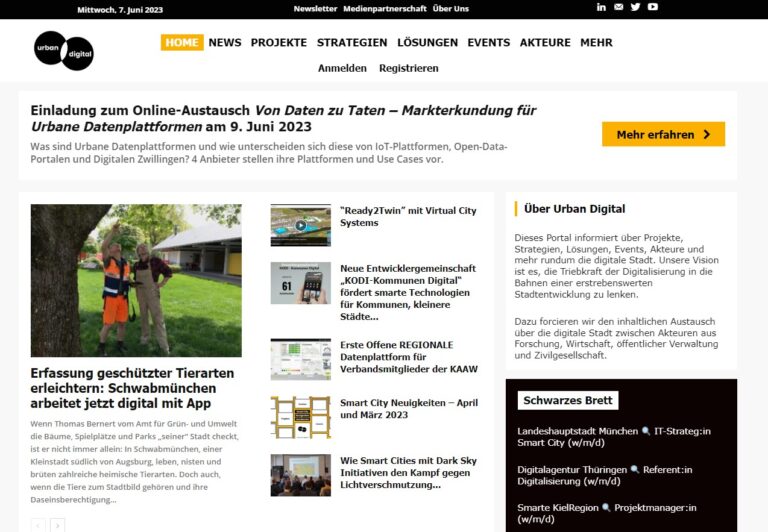Click the chevron on Mehr erfahren
The image size is (768, 532).
click(x=706, y=134)
